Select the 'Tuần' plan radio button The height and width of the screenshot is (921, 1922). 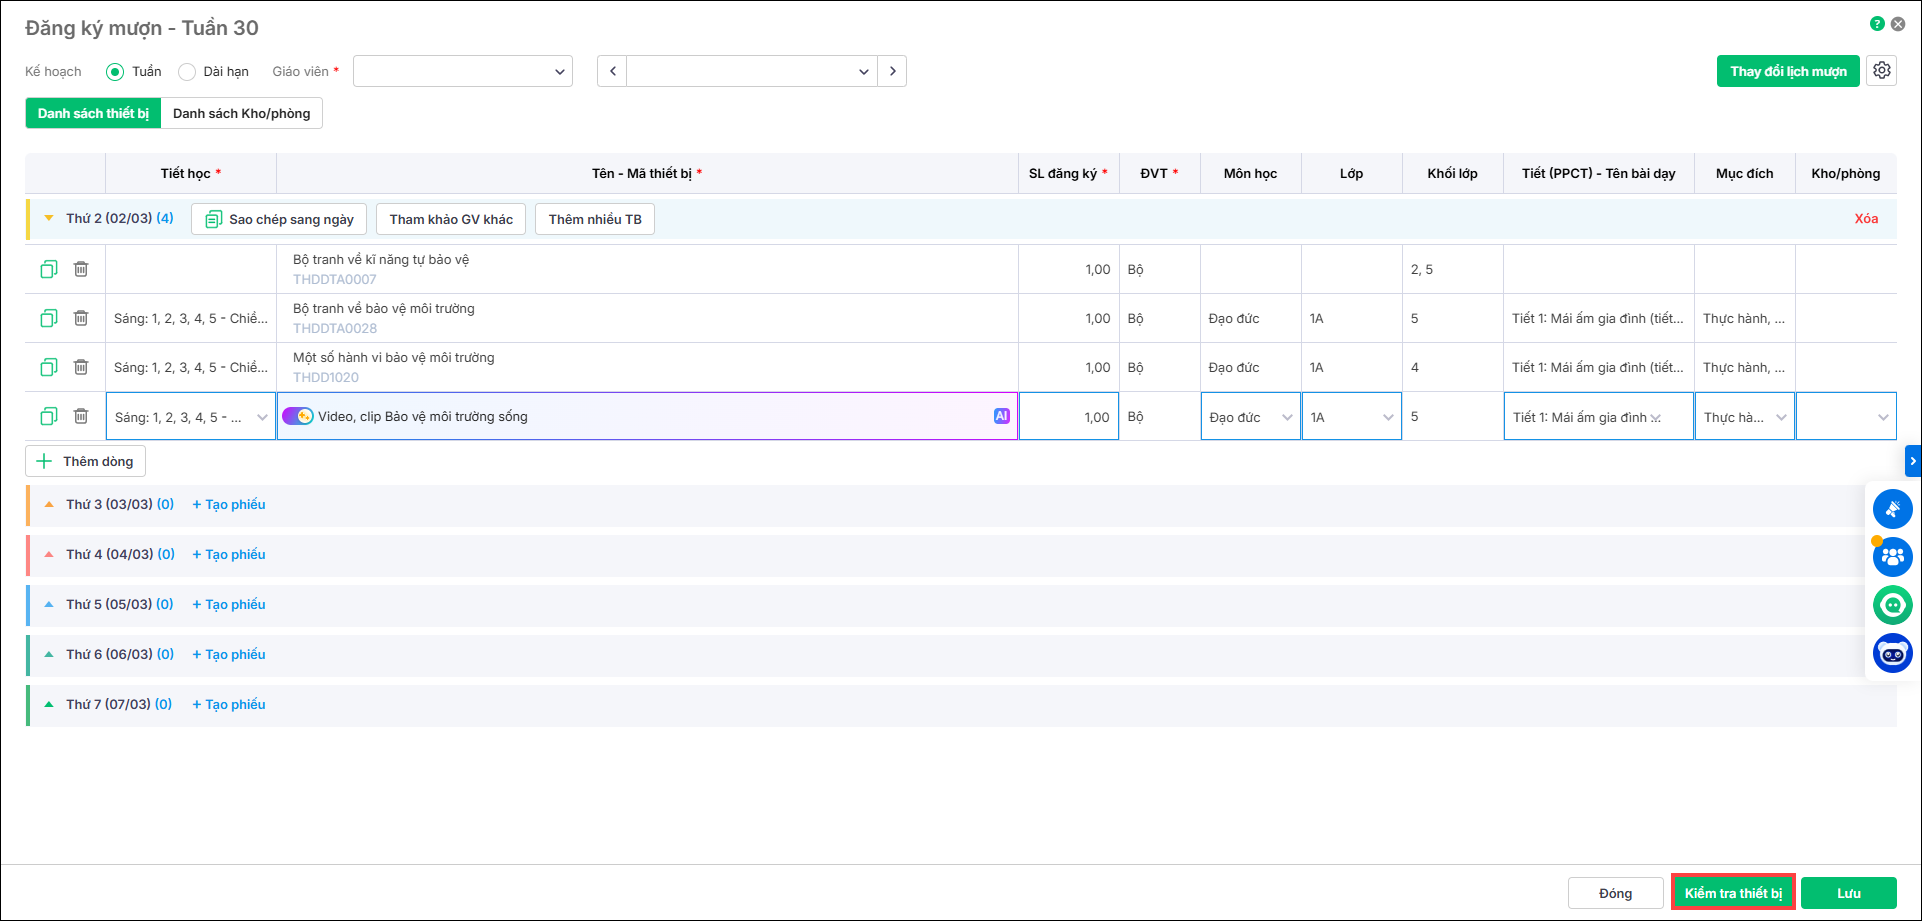tap(115, 72)
